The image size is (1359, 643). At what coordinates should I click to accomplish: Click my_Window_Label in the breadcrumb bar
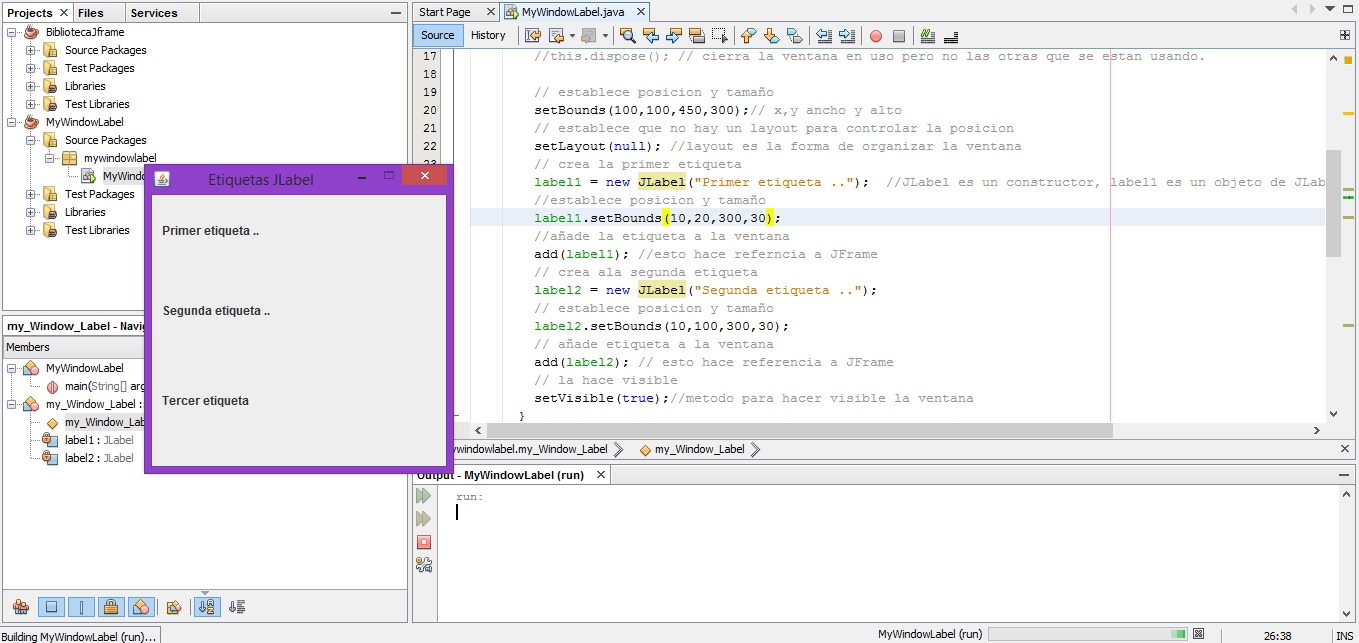click(x=699, y=450)
